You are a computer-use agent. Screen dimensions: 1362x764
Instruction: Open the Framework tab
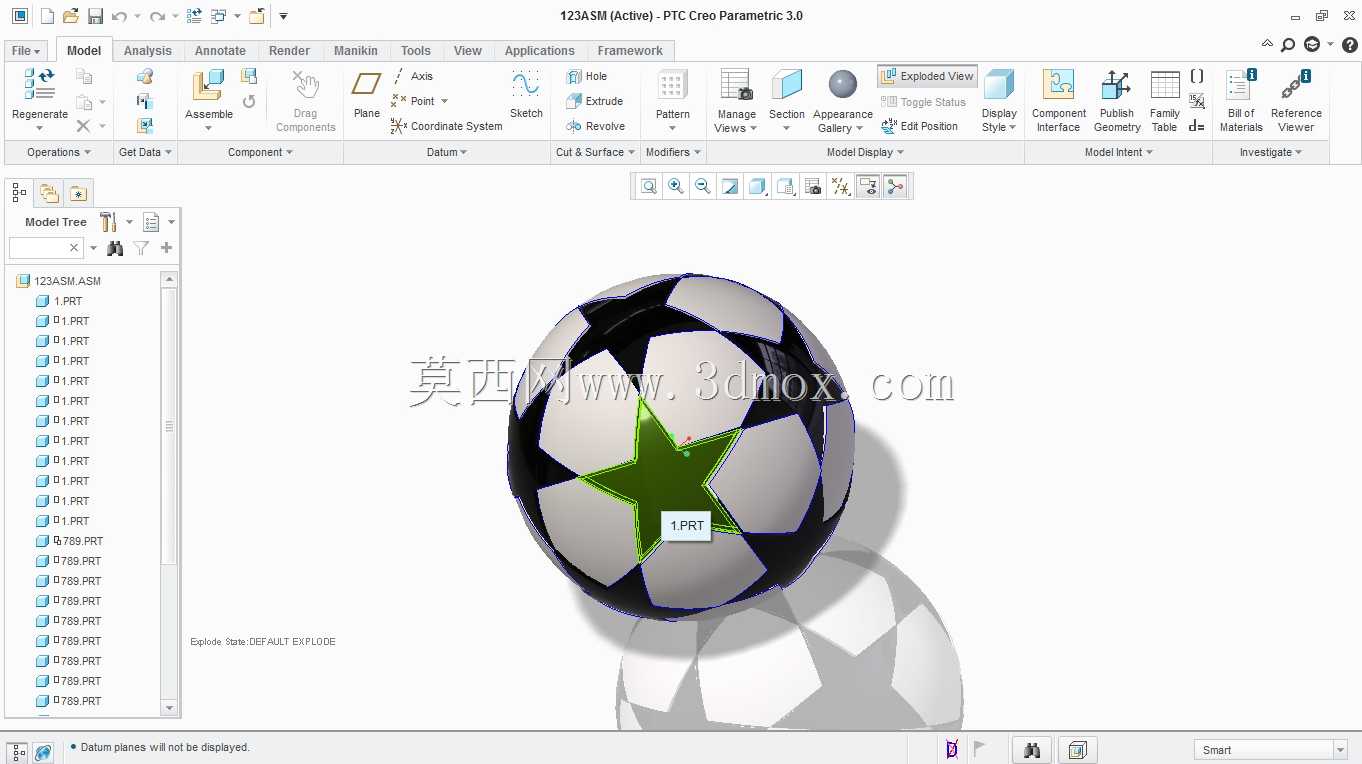click(x=630, y=51)
